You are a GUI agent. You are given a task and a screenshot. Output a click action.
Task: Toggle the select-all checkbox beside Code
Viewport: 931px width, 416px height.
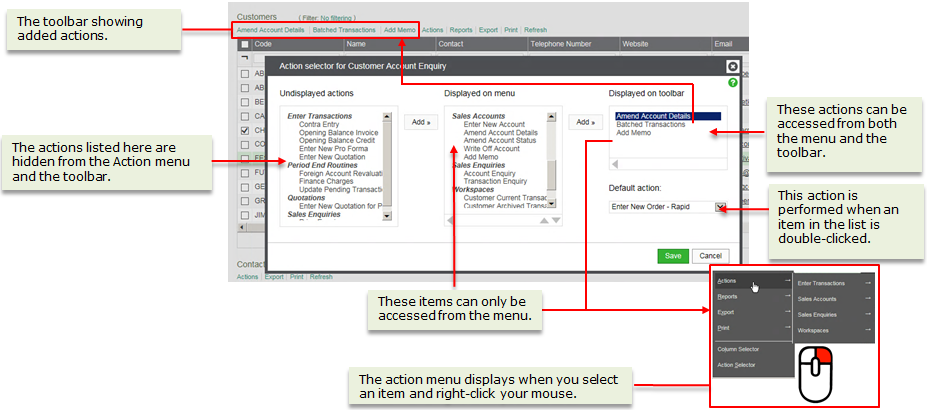(x=245, y=45)
